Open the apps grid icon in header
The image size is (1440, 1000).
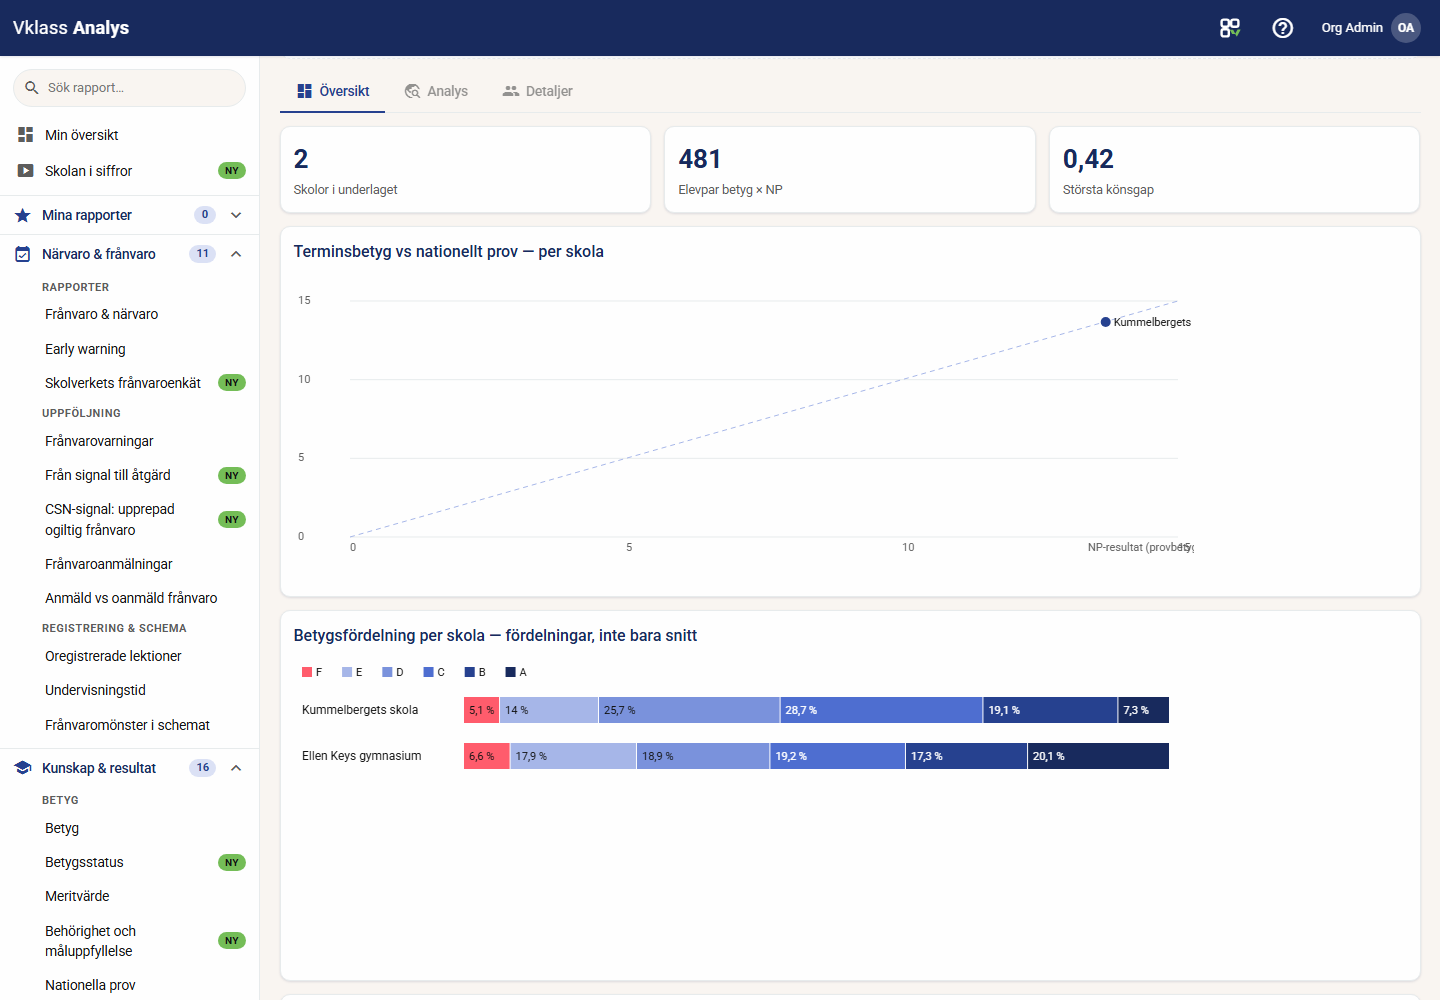tap(1230, 28)
